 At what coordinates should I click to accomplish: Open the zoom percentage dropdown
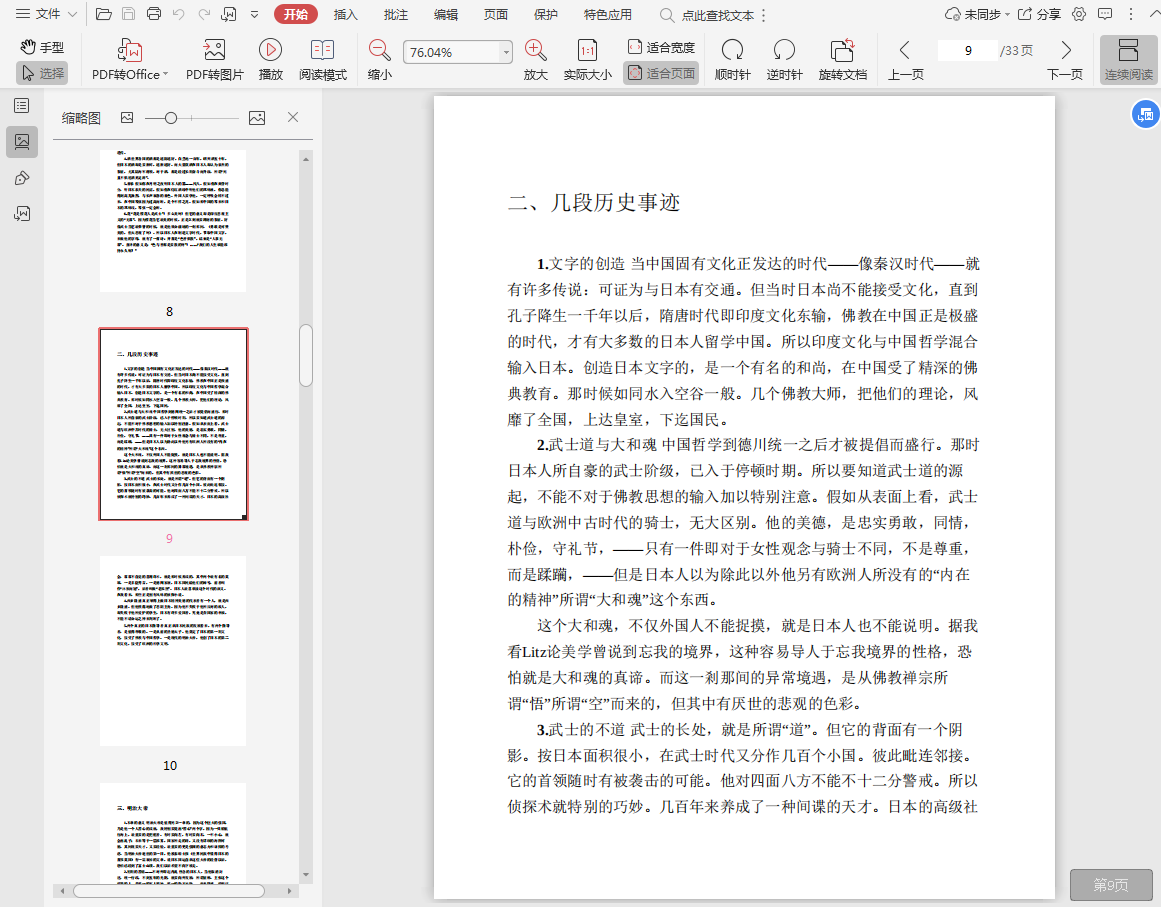tap(506, 52)
